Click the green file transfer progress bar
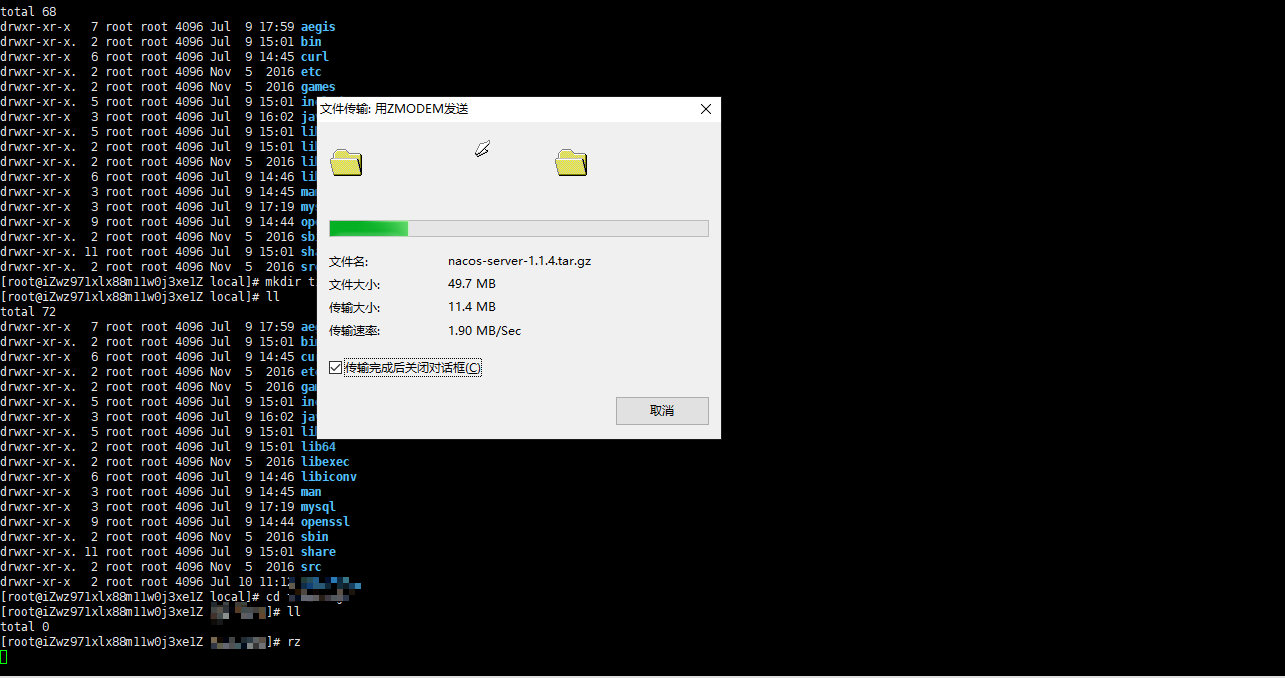The image size is (1285, 678). (x=519, y=228)
